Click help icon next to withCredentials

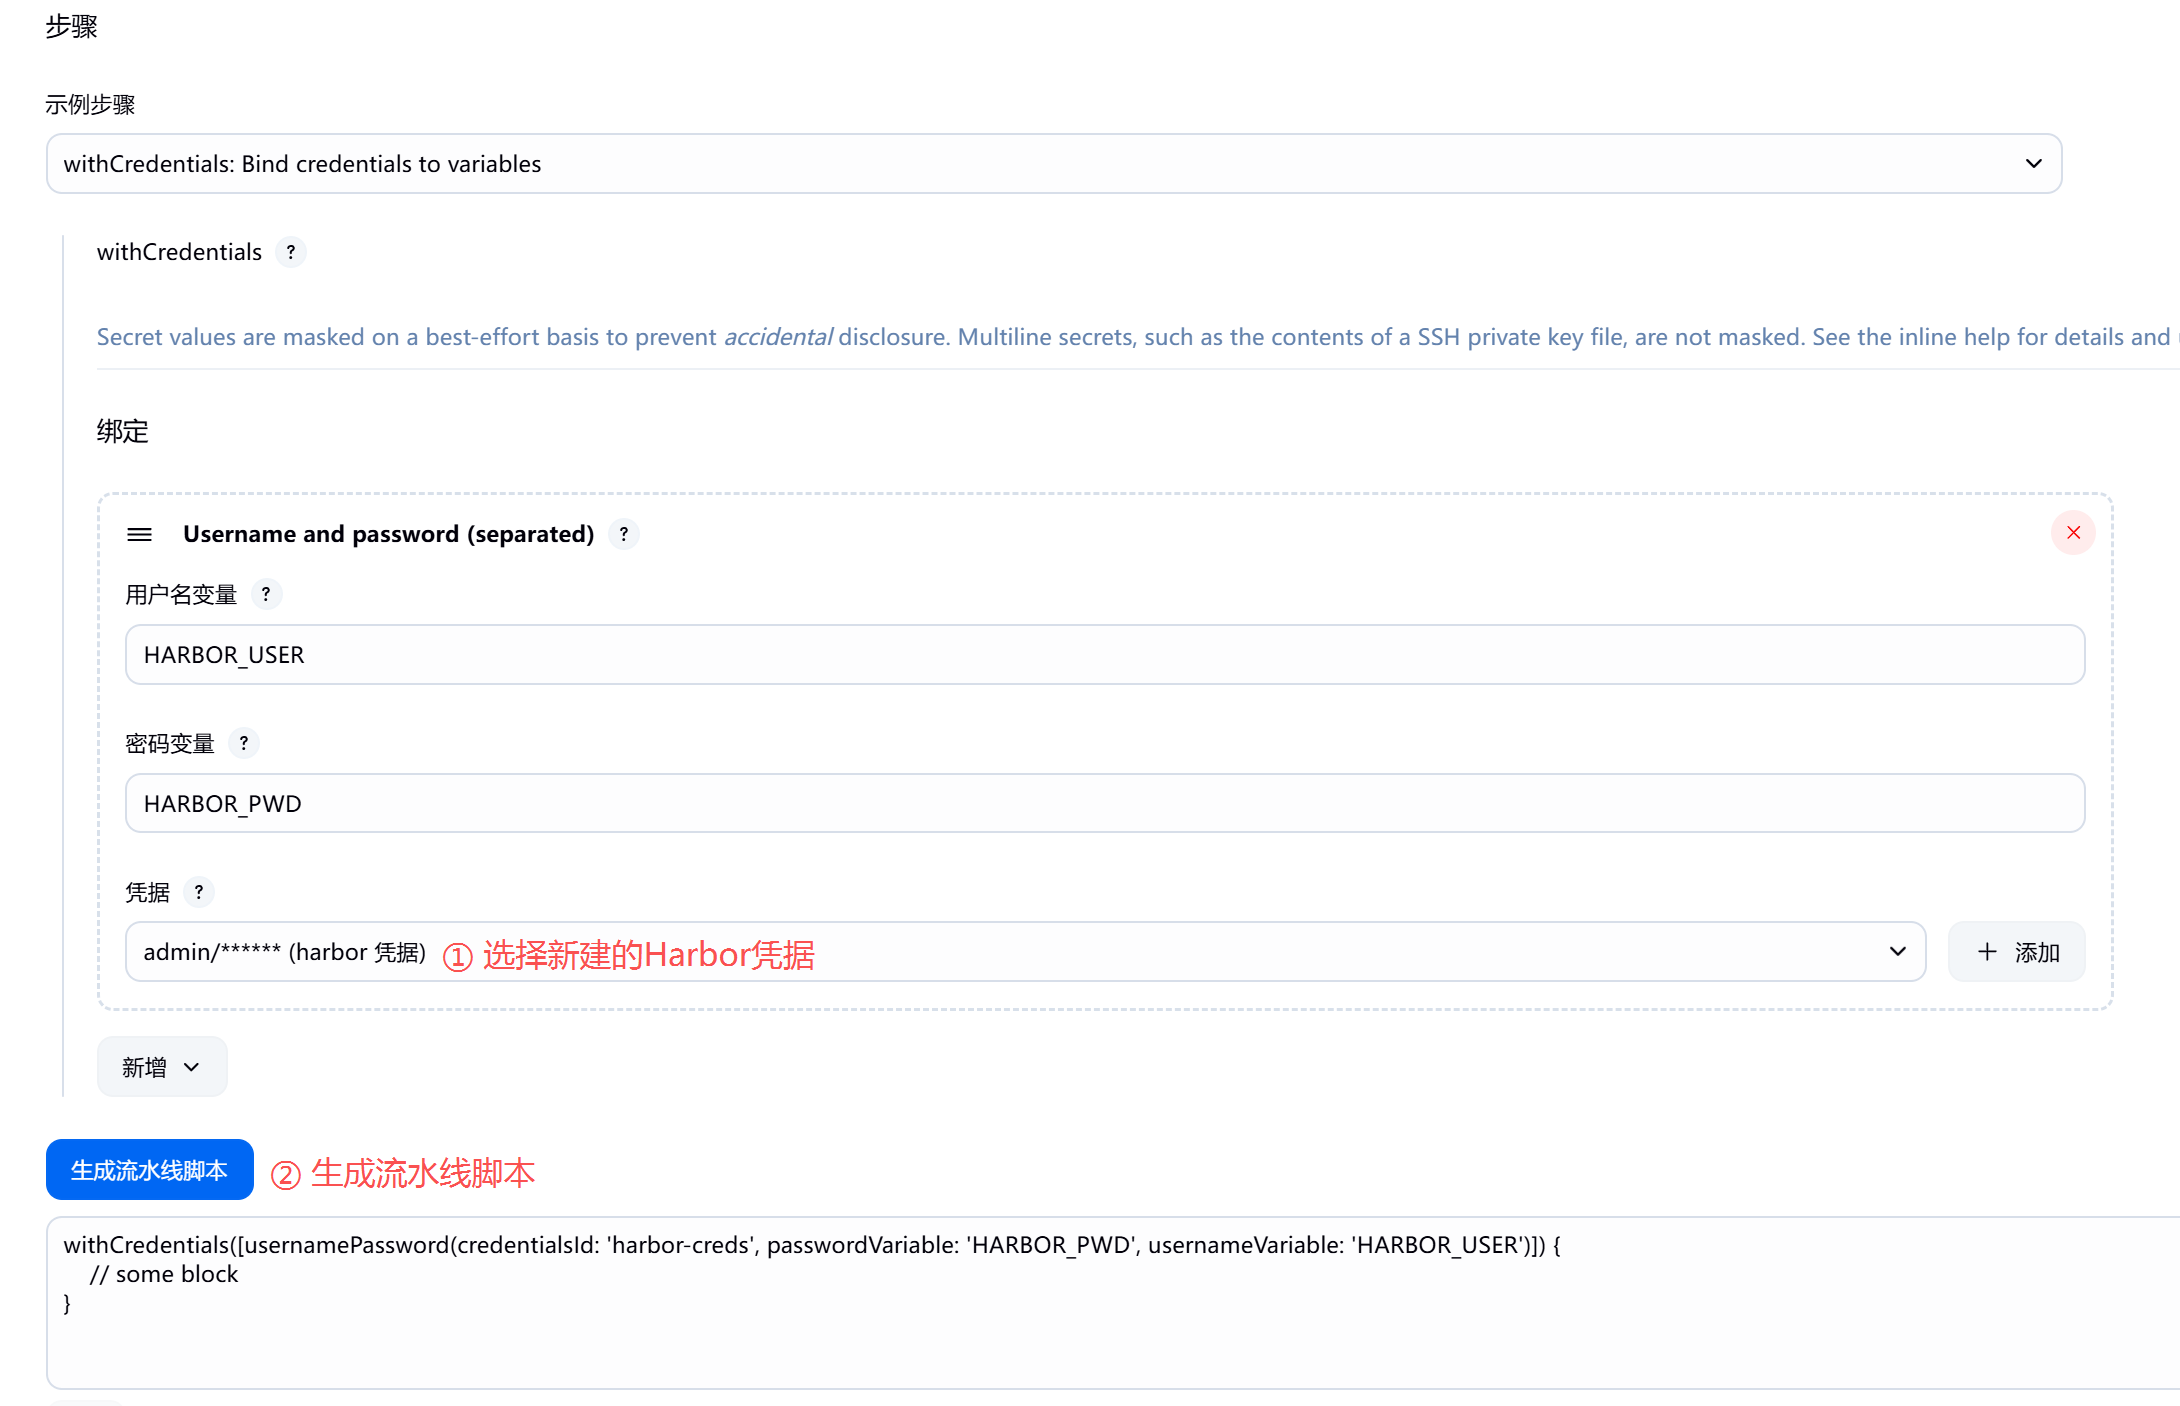click(x=290, y=252)
